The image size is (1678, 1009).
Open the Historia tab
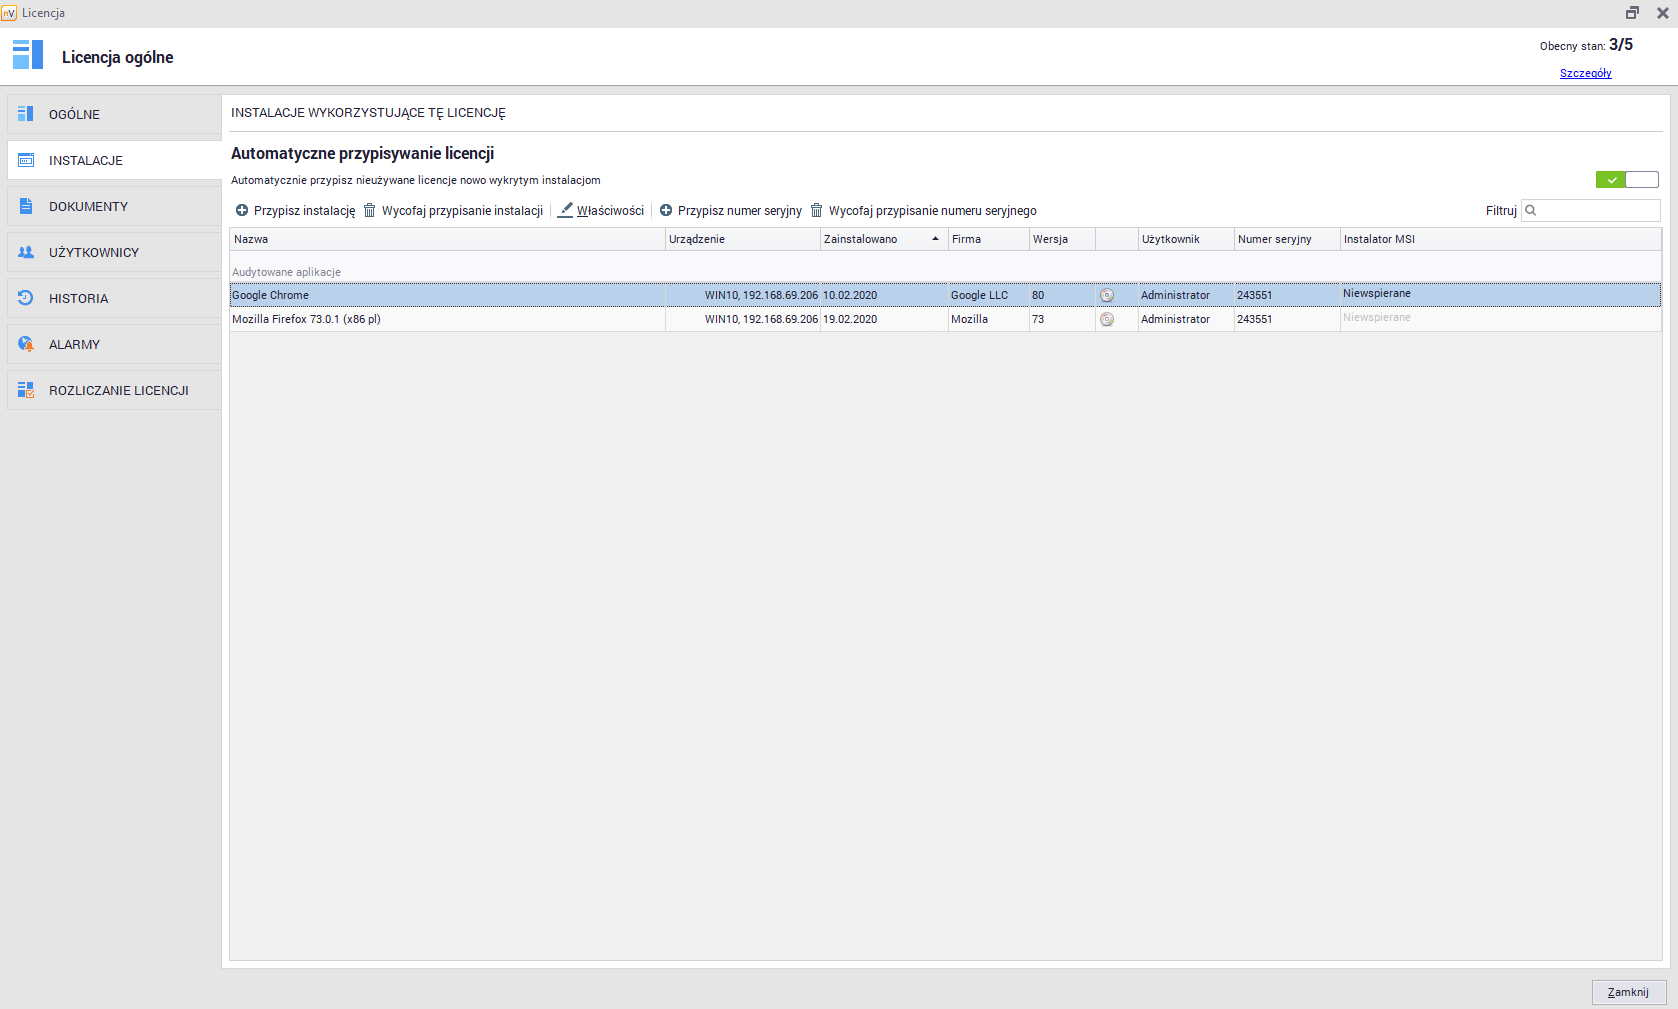point(78,299)
